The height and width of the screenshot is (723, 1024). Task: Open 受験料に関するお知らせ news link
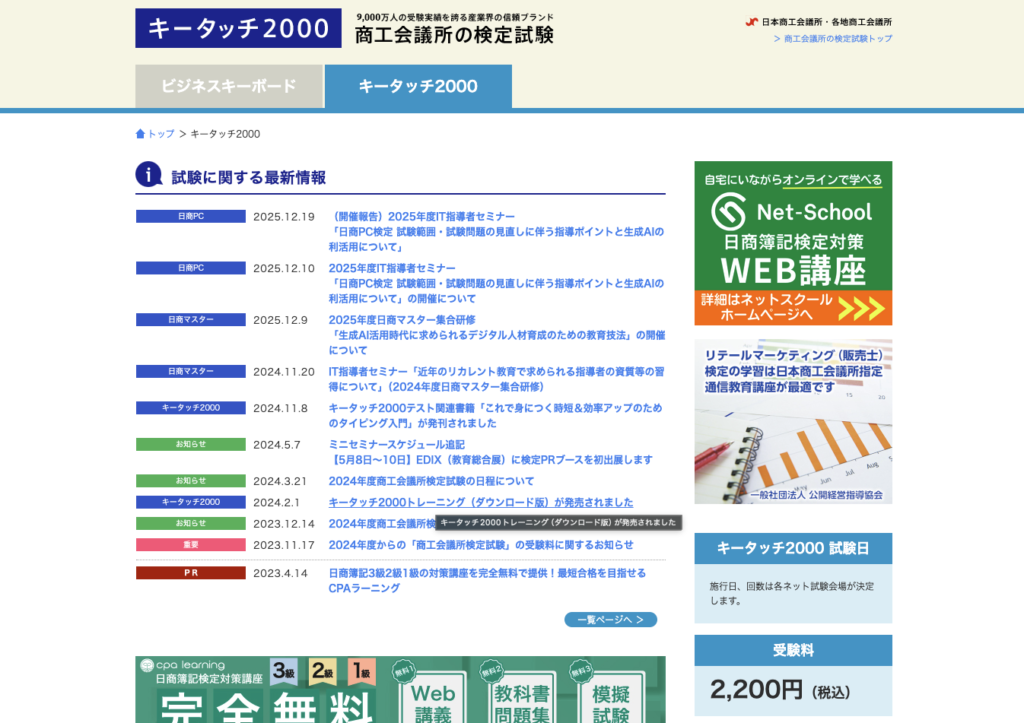point(481,545)
